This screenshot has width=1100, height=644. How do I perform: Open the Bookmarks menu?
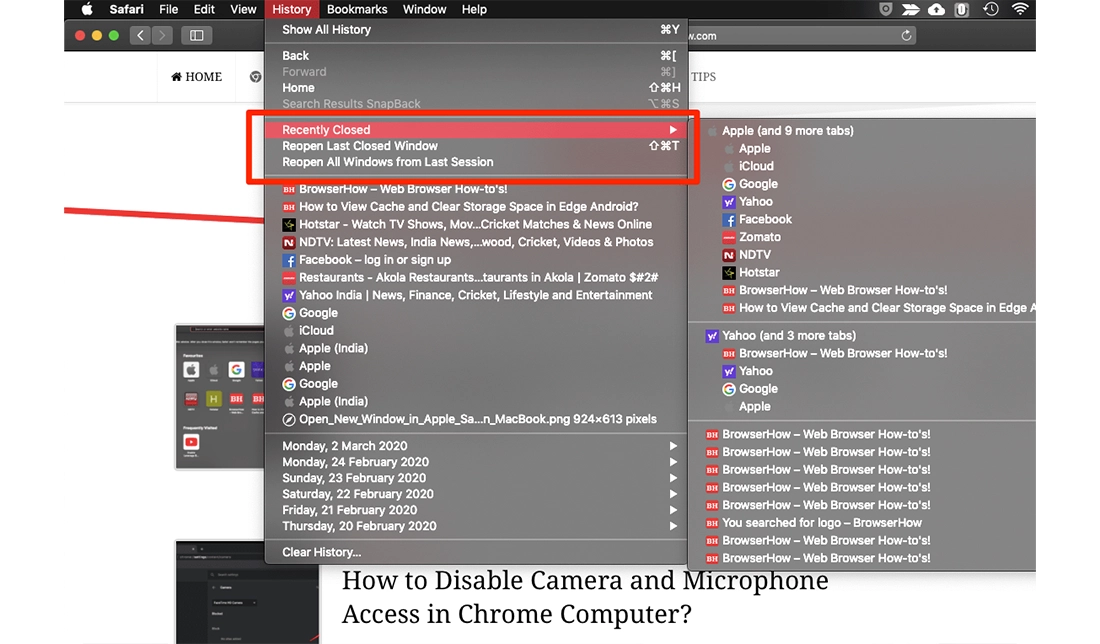point(357,10)
